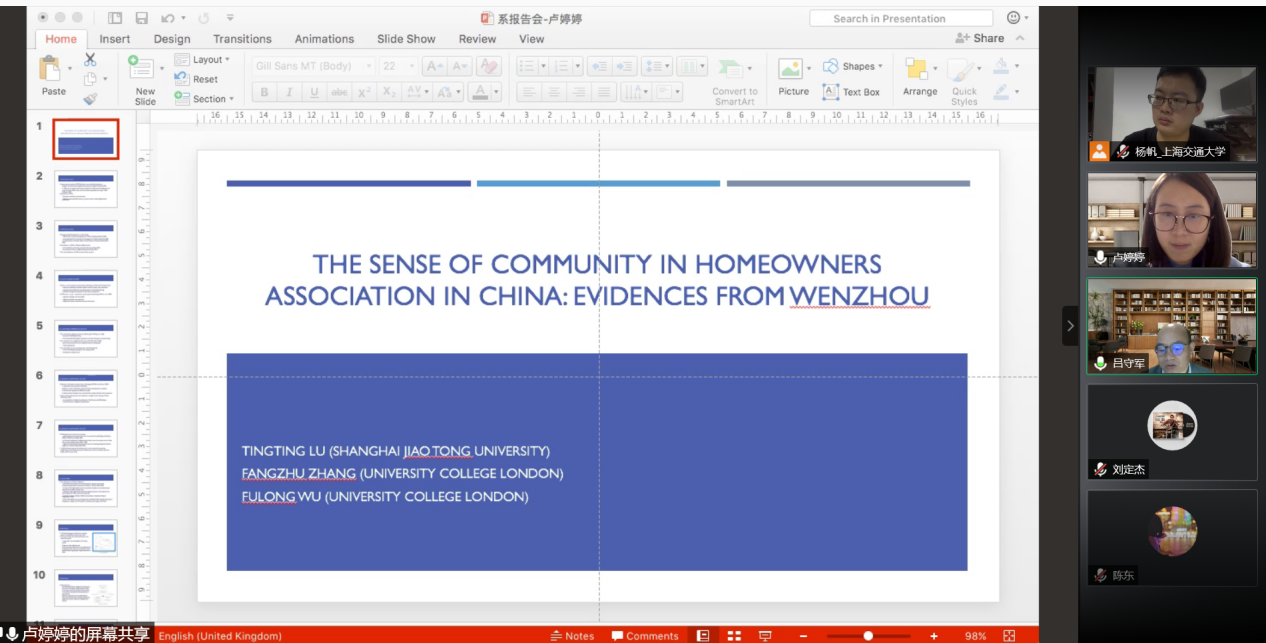Start Slide Show from status bar icon
Screen dimensions: 1266x643
coord(765,635)
